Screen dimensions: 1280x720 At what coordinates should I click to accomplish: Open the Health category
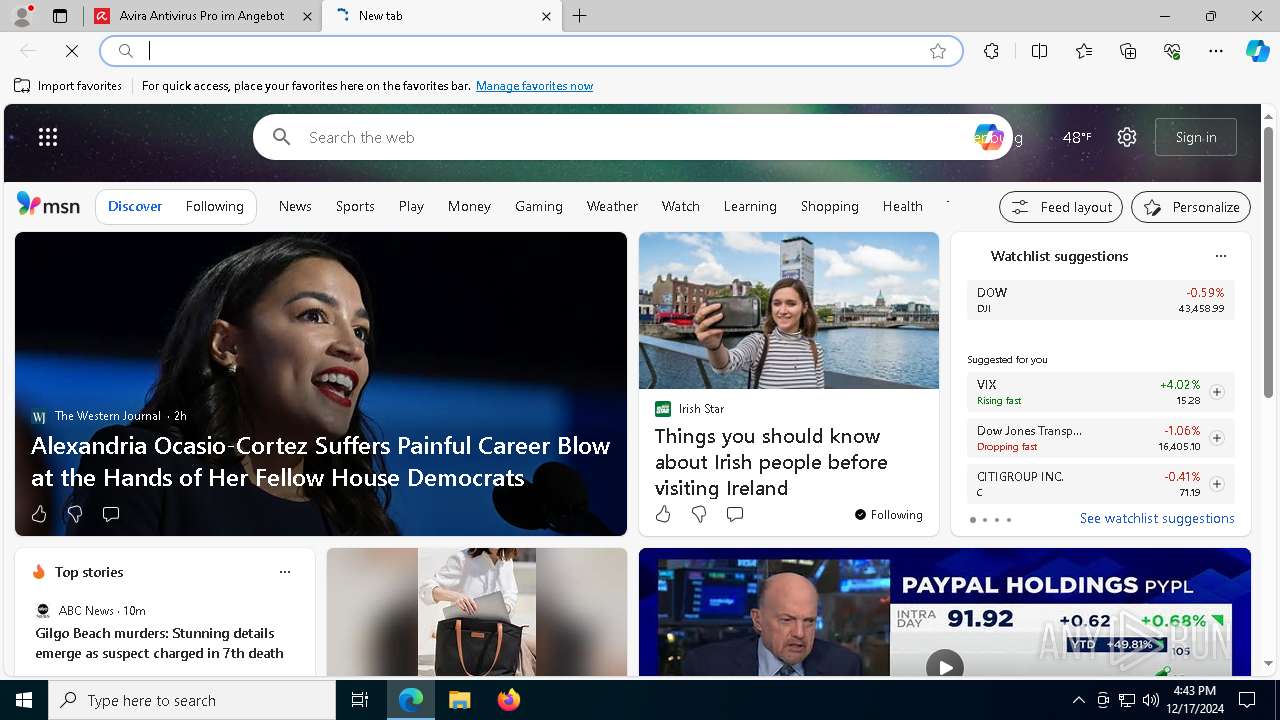pyautogui.click(x=902, y=206)
